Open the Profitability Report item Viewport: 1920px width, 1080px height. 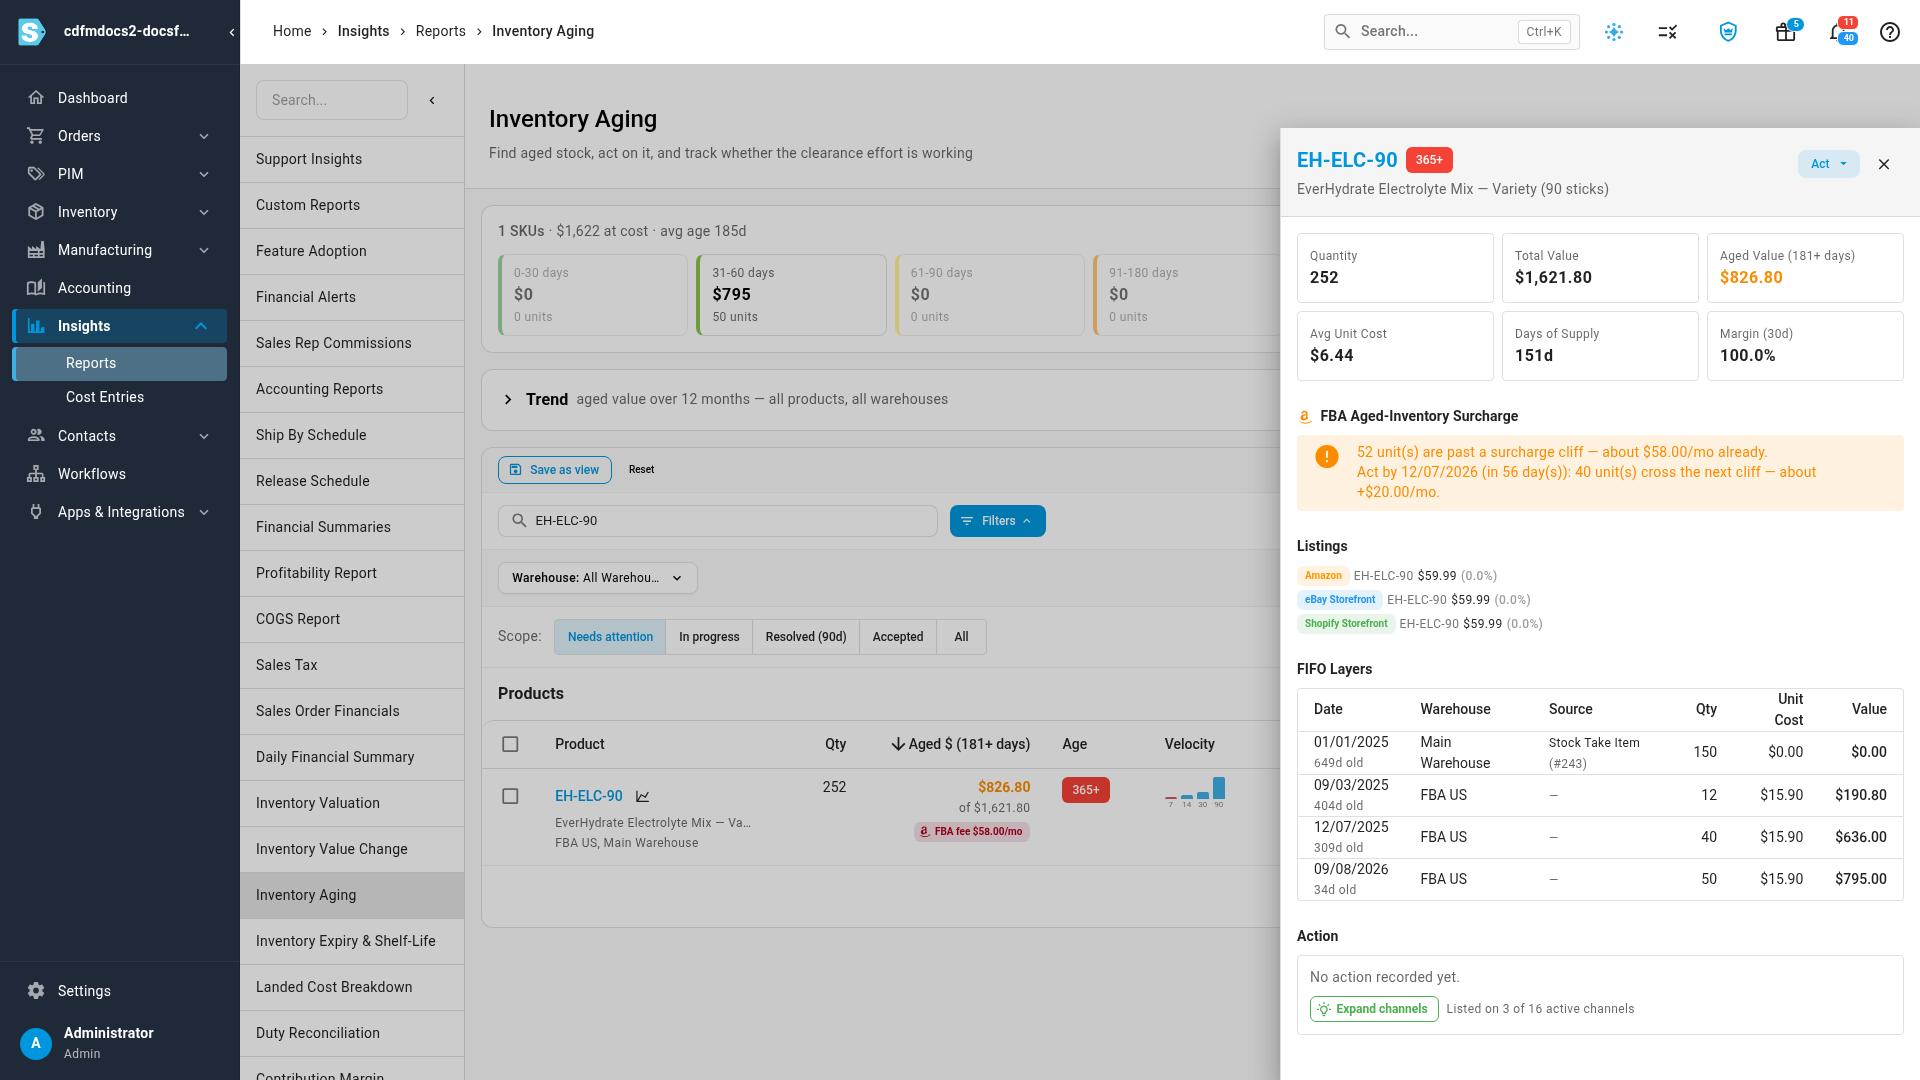tap(352, 573)
